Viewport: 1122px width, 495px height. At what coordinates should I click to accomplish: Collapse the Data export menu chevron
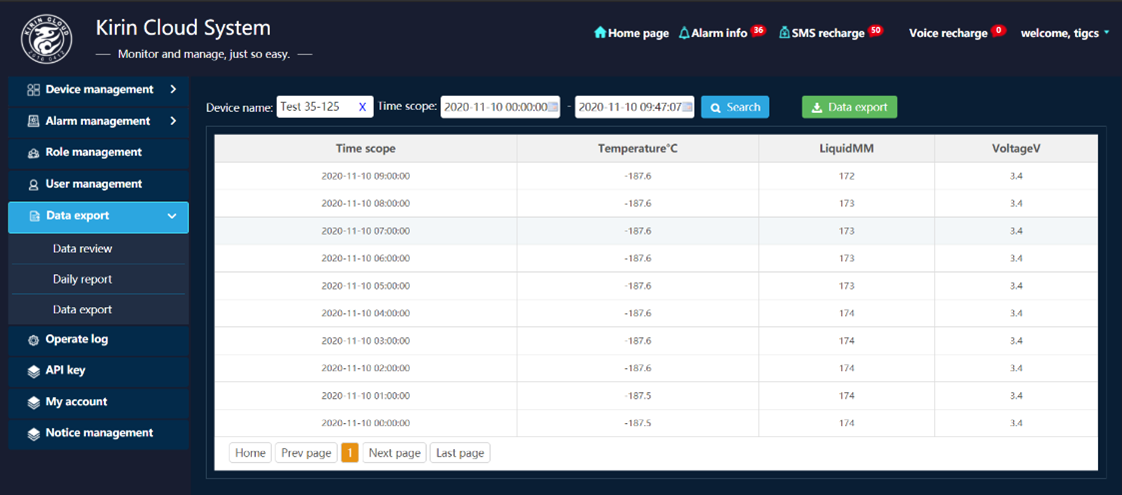click(171, 216)
